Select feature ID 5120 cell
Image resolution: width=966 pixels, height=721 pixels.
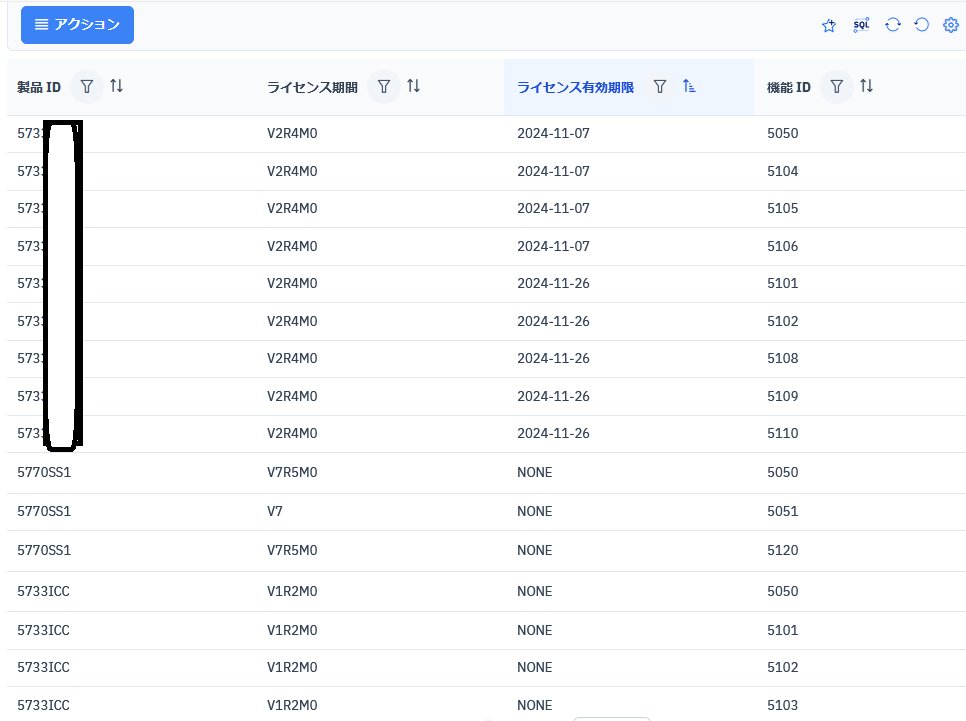[782, 550]
